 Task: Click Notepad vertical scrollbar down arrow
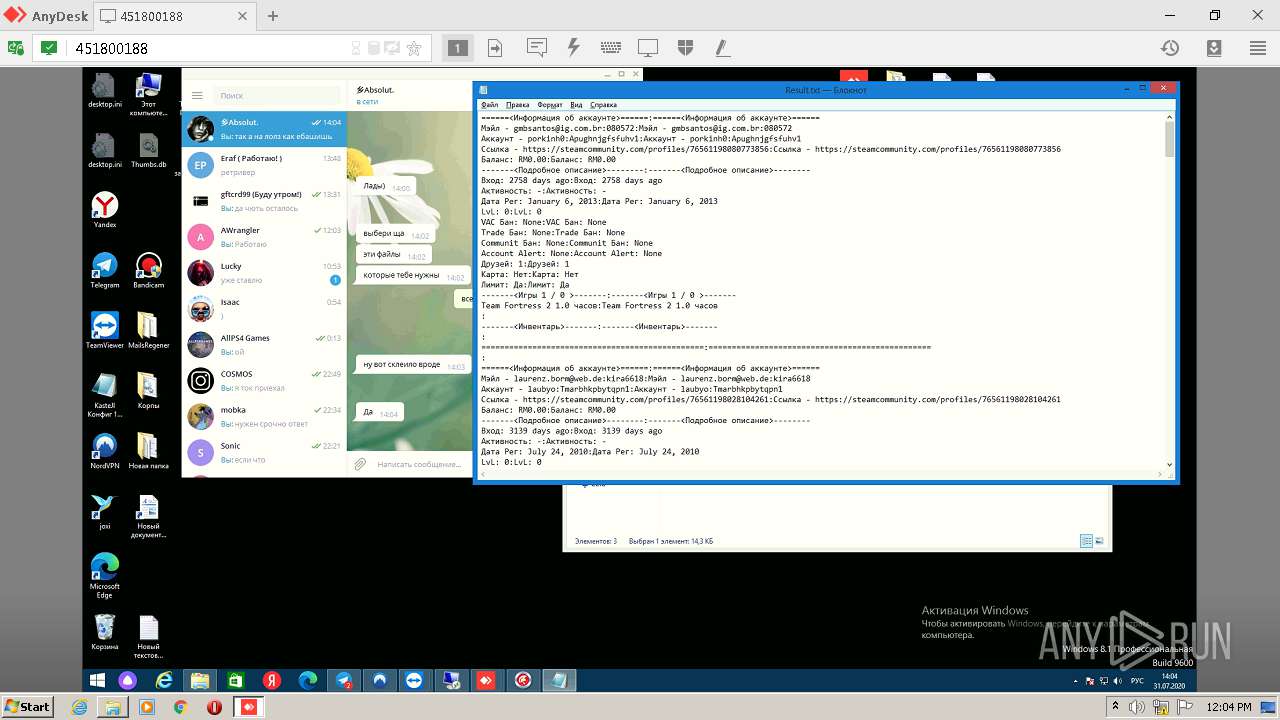click(x=1170, y=463)
